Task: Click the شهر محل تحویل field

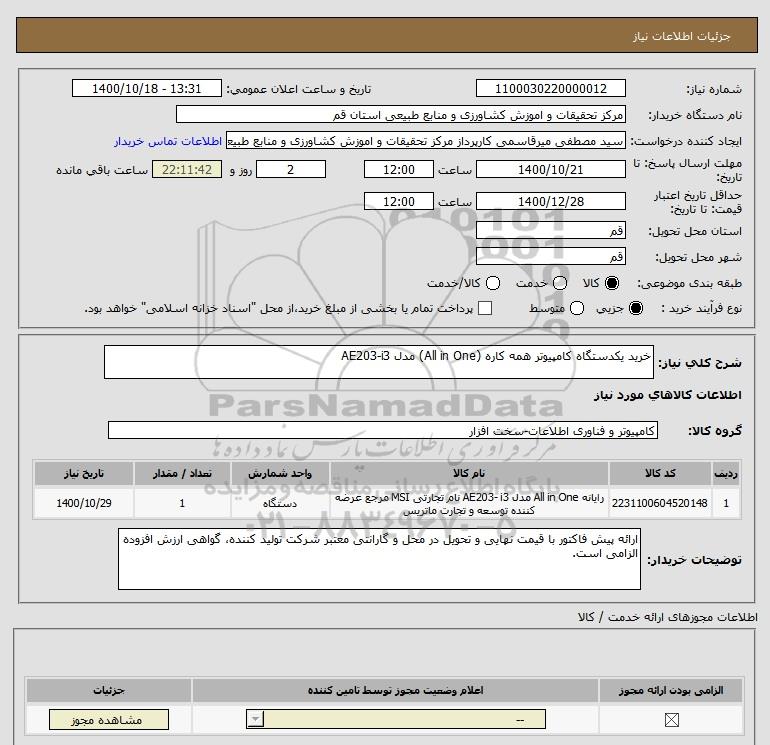Action: (x=550, y=256)
